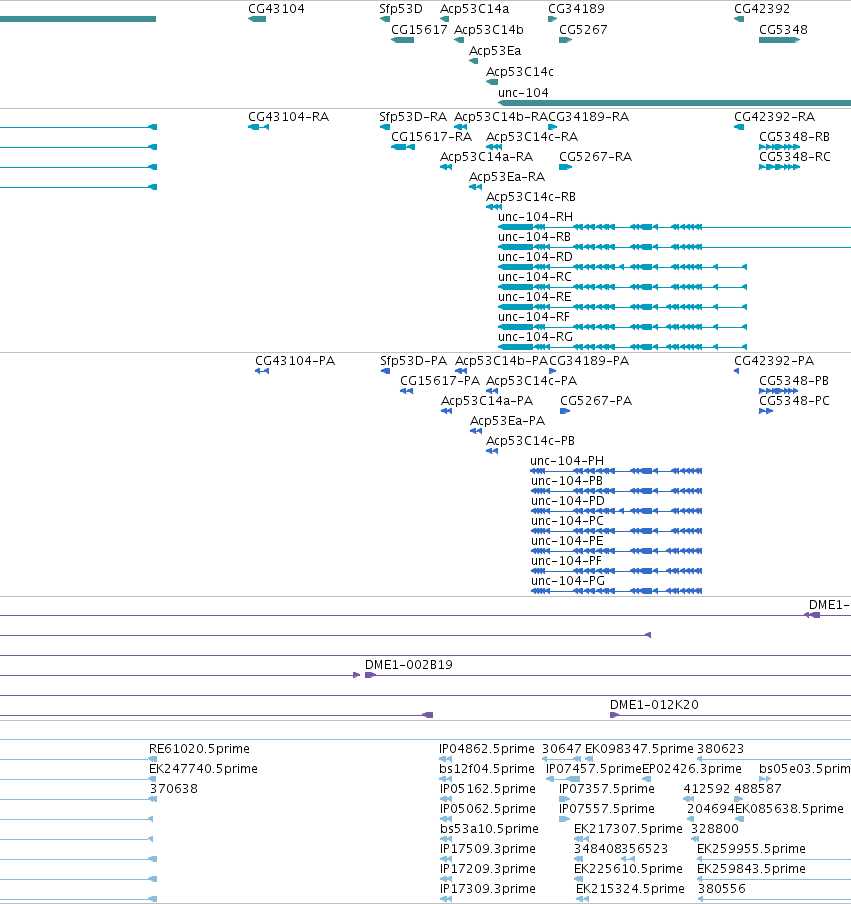Select the CG15617-RA transcript label
The height and width of the screenshot is (904, 851).
(x=431, y=137)
